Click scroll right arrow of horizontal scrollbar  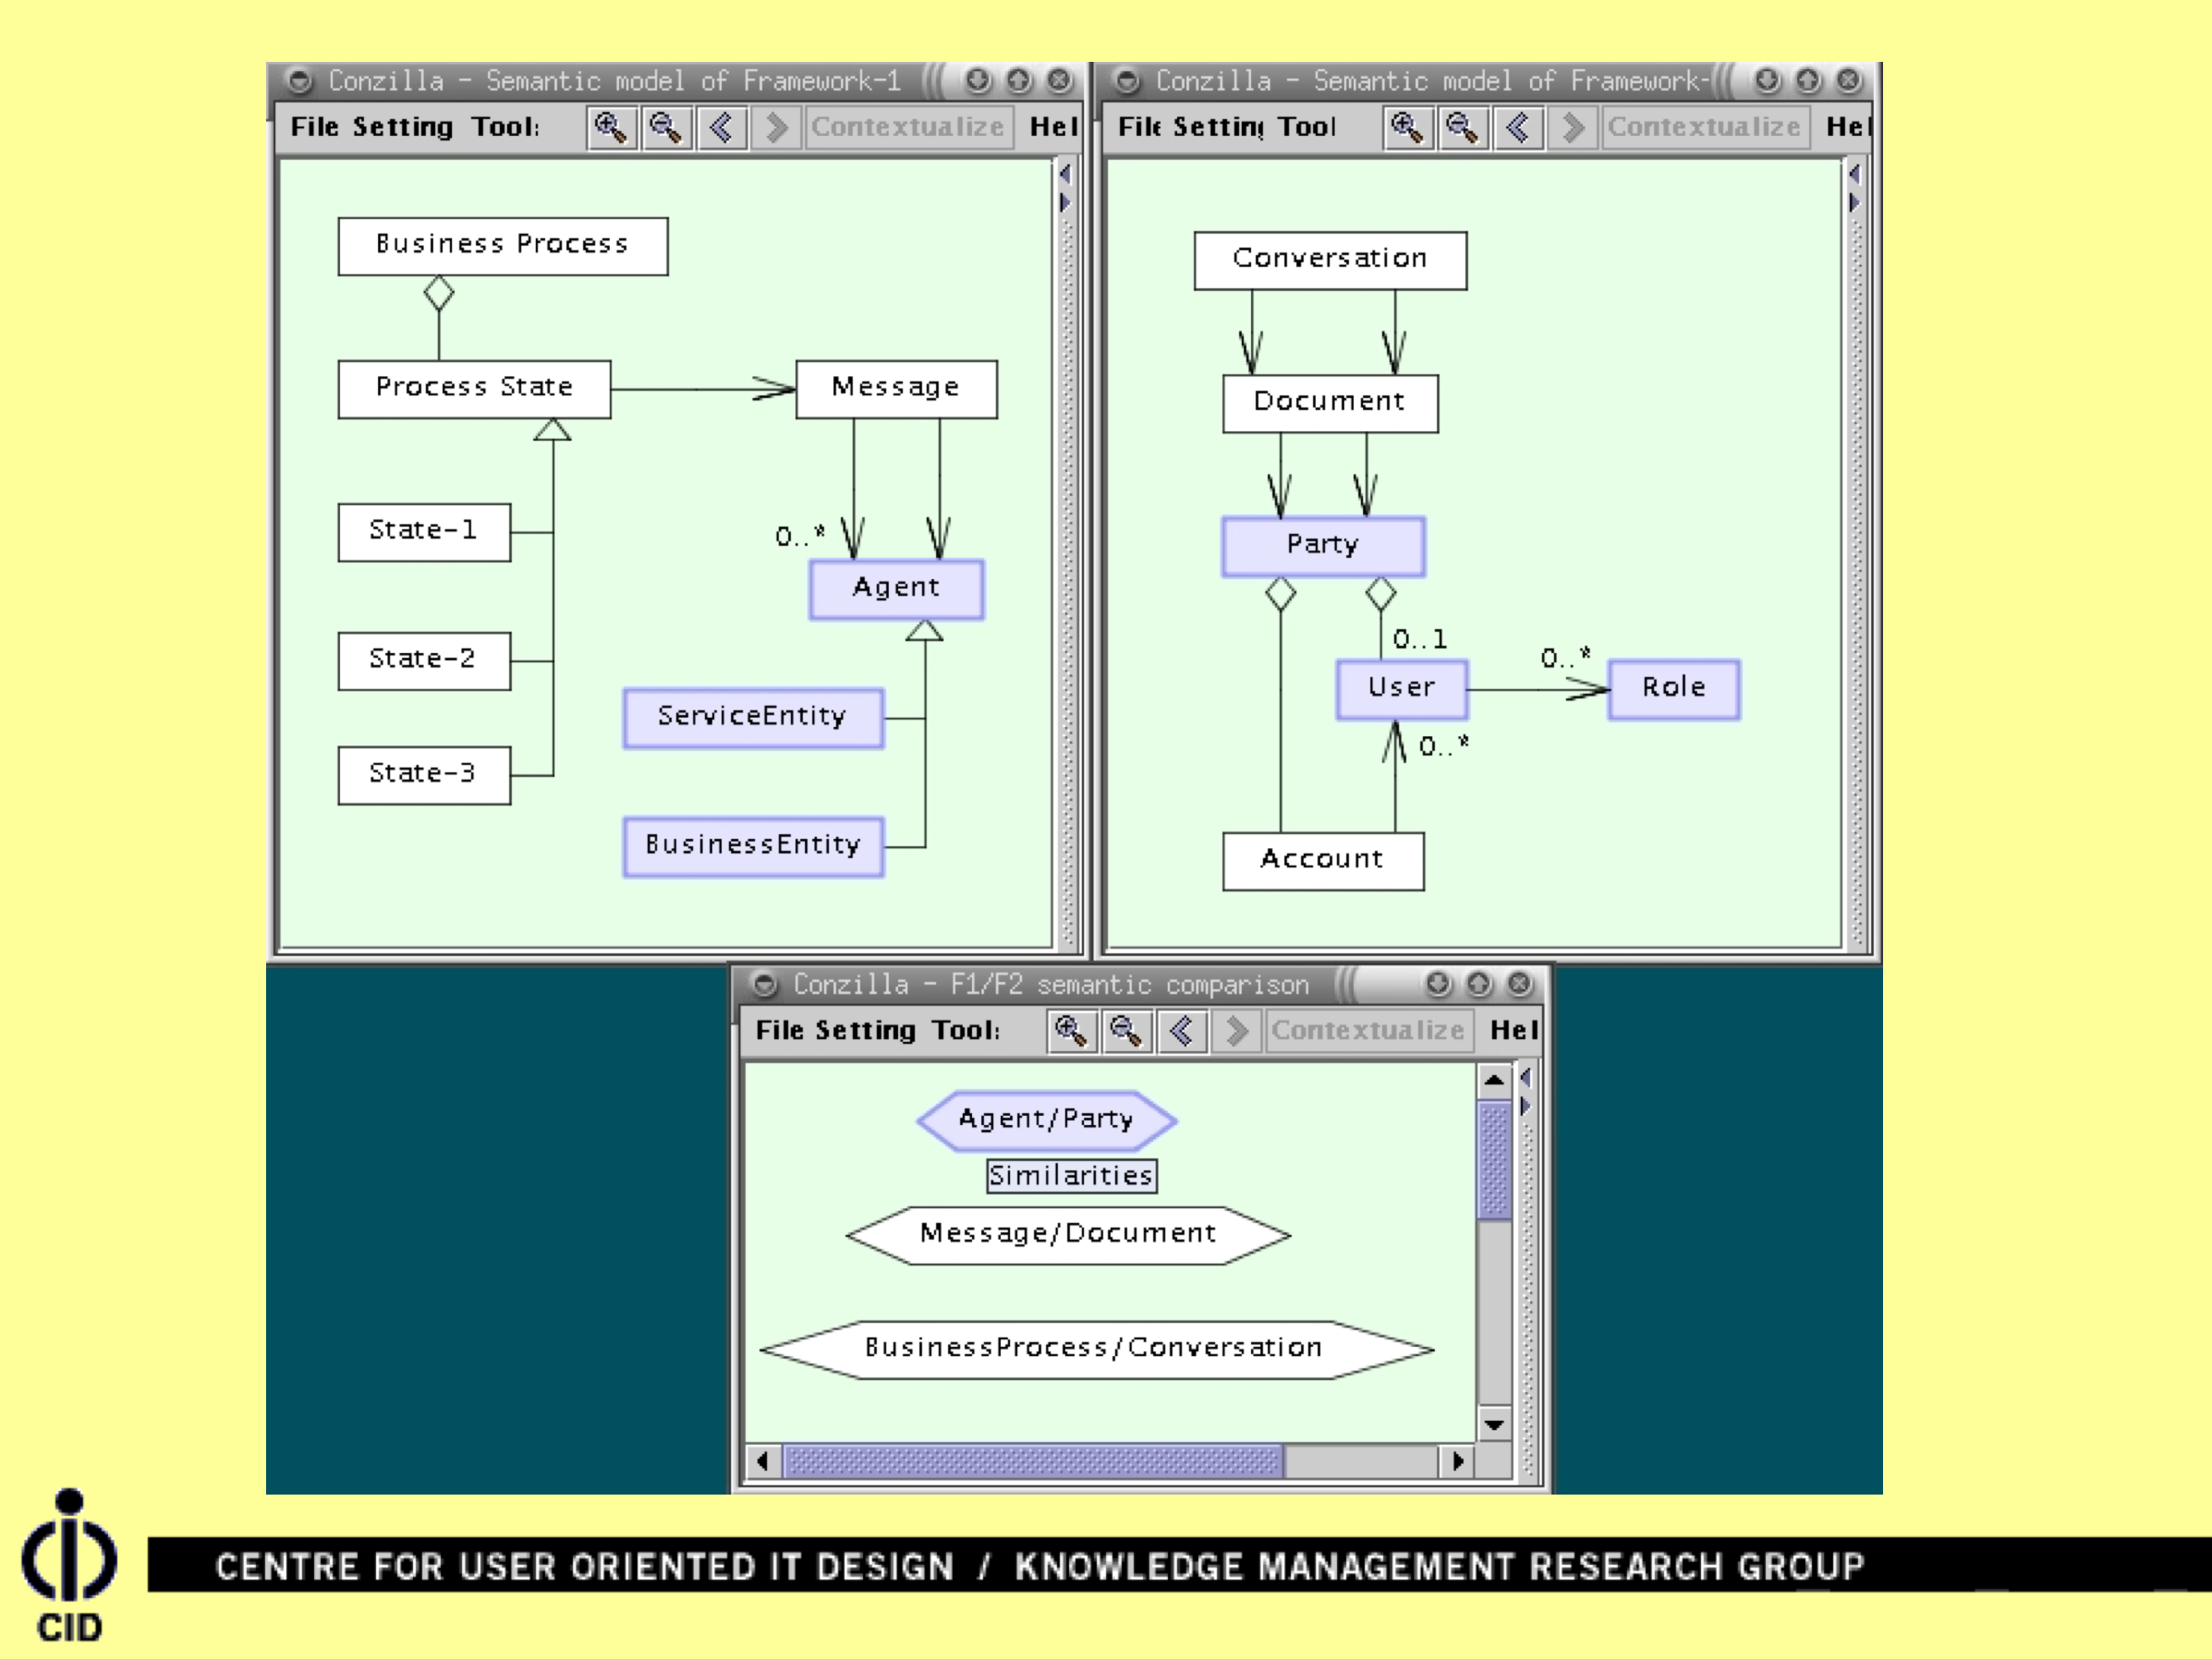click(x=1458, y=1462)
